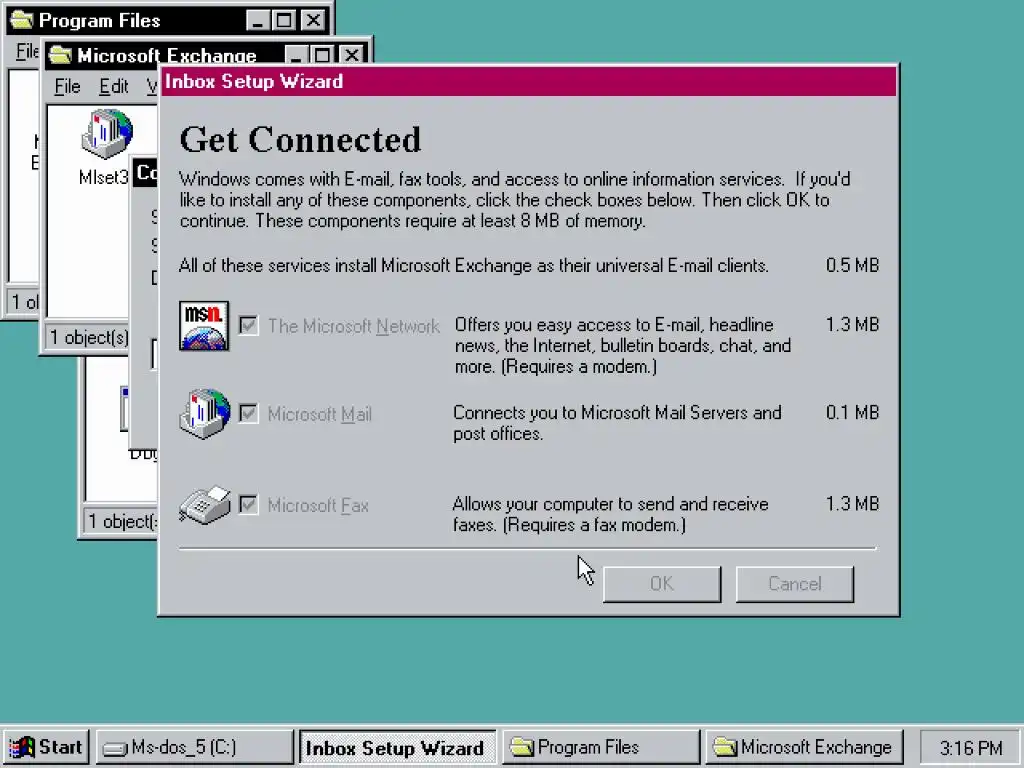
Task: Click the Microsoft Exchange window title folder icon
Action: click(59, 55)
